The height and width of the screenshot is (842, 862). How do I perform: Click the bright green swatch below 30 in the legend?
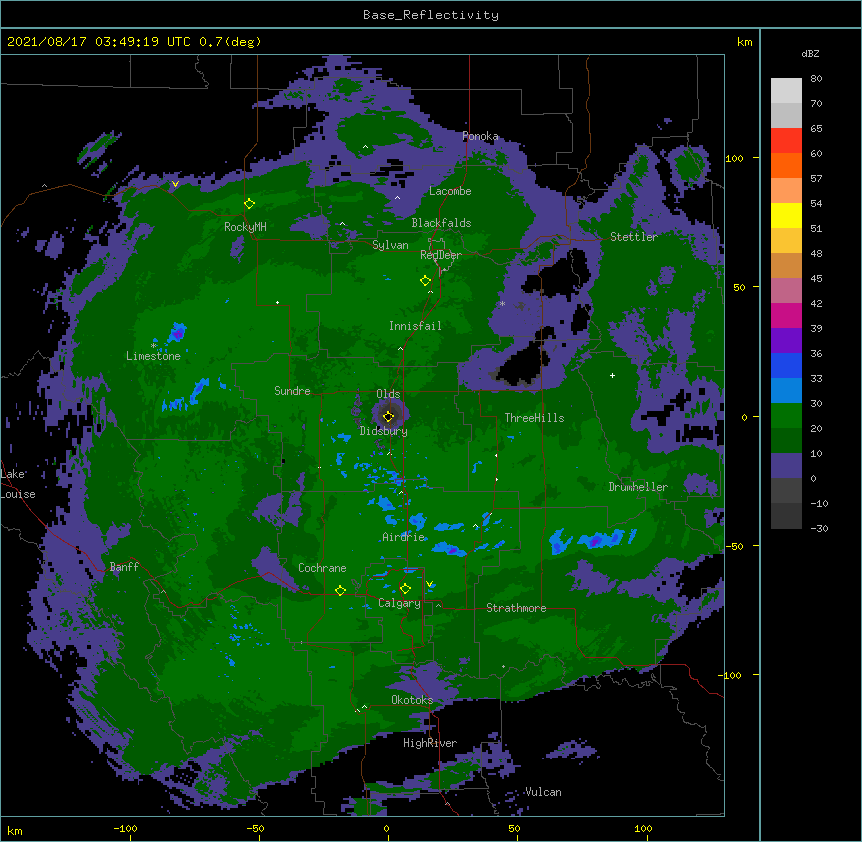click(x=786, y=416)
